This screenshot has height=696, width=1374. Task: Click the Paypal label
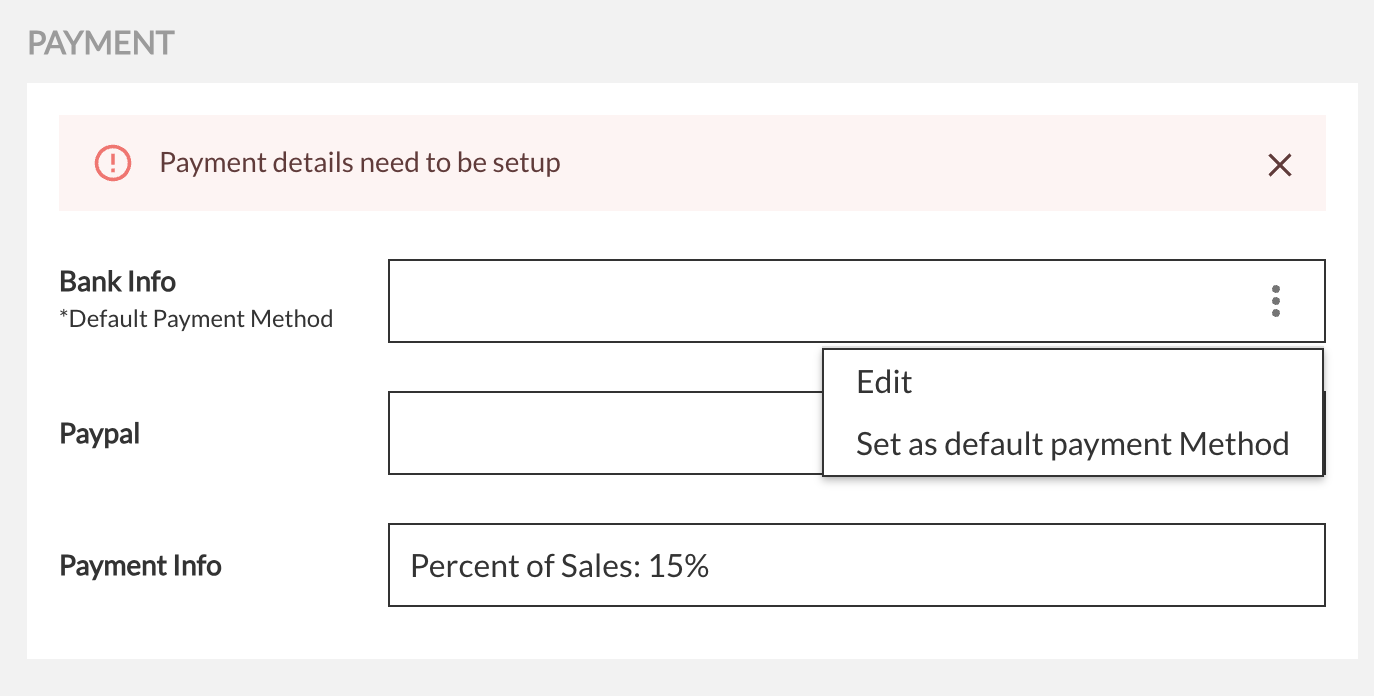pyautogui.click(x=100, y=434)
